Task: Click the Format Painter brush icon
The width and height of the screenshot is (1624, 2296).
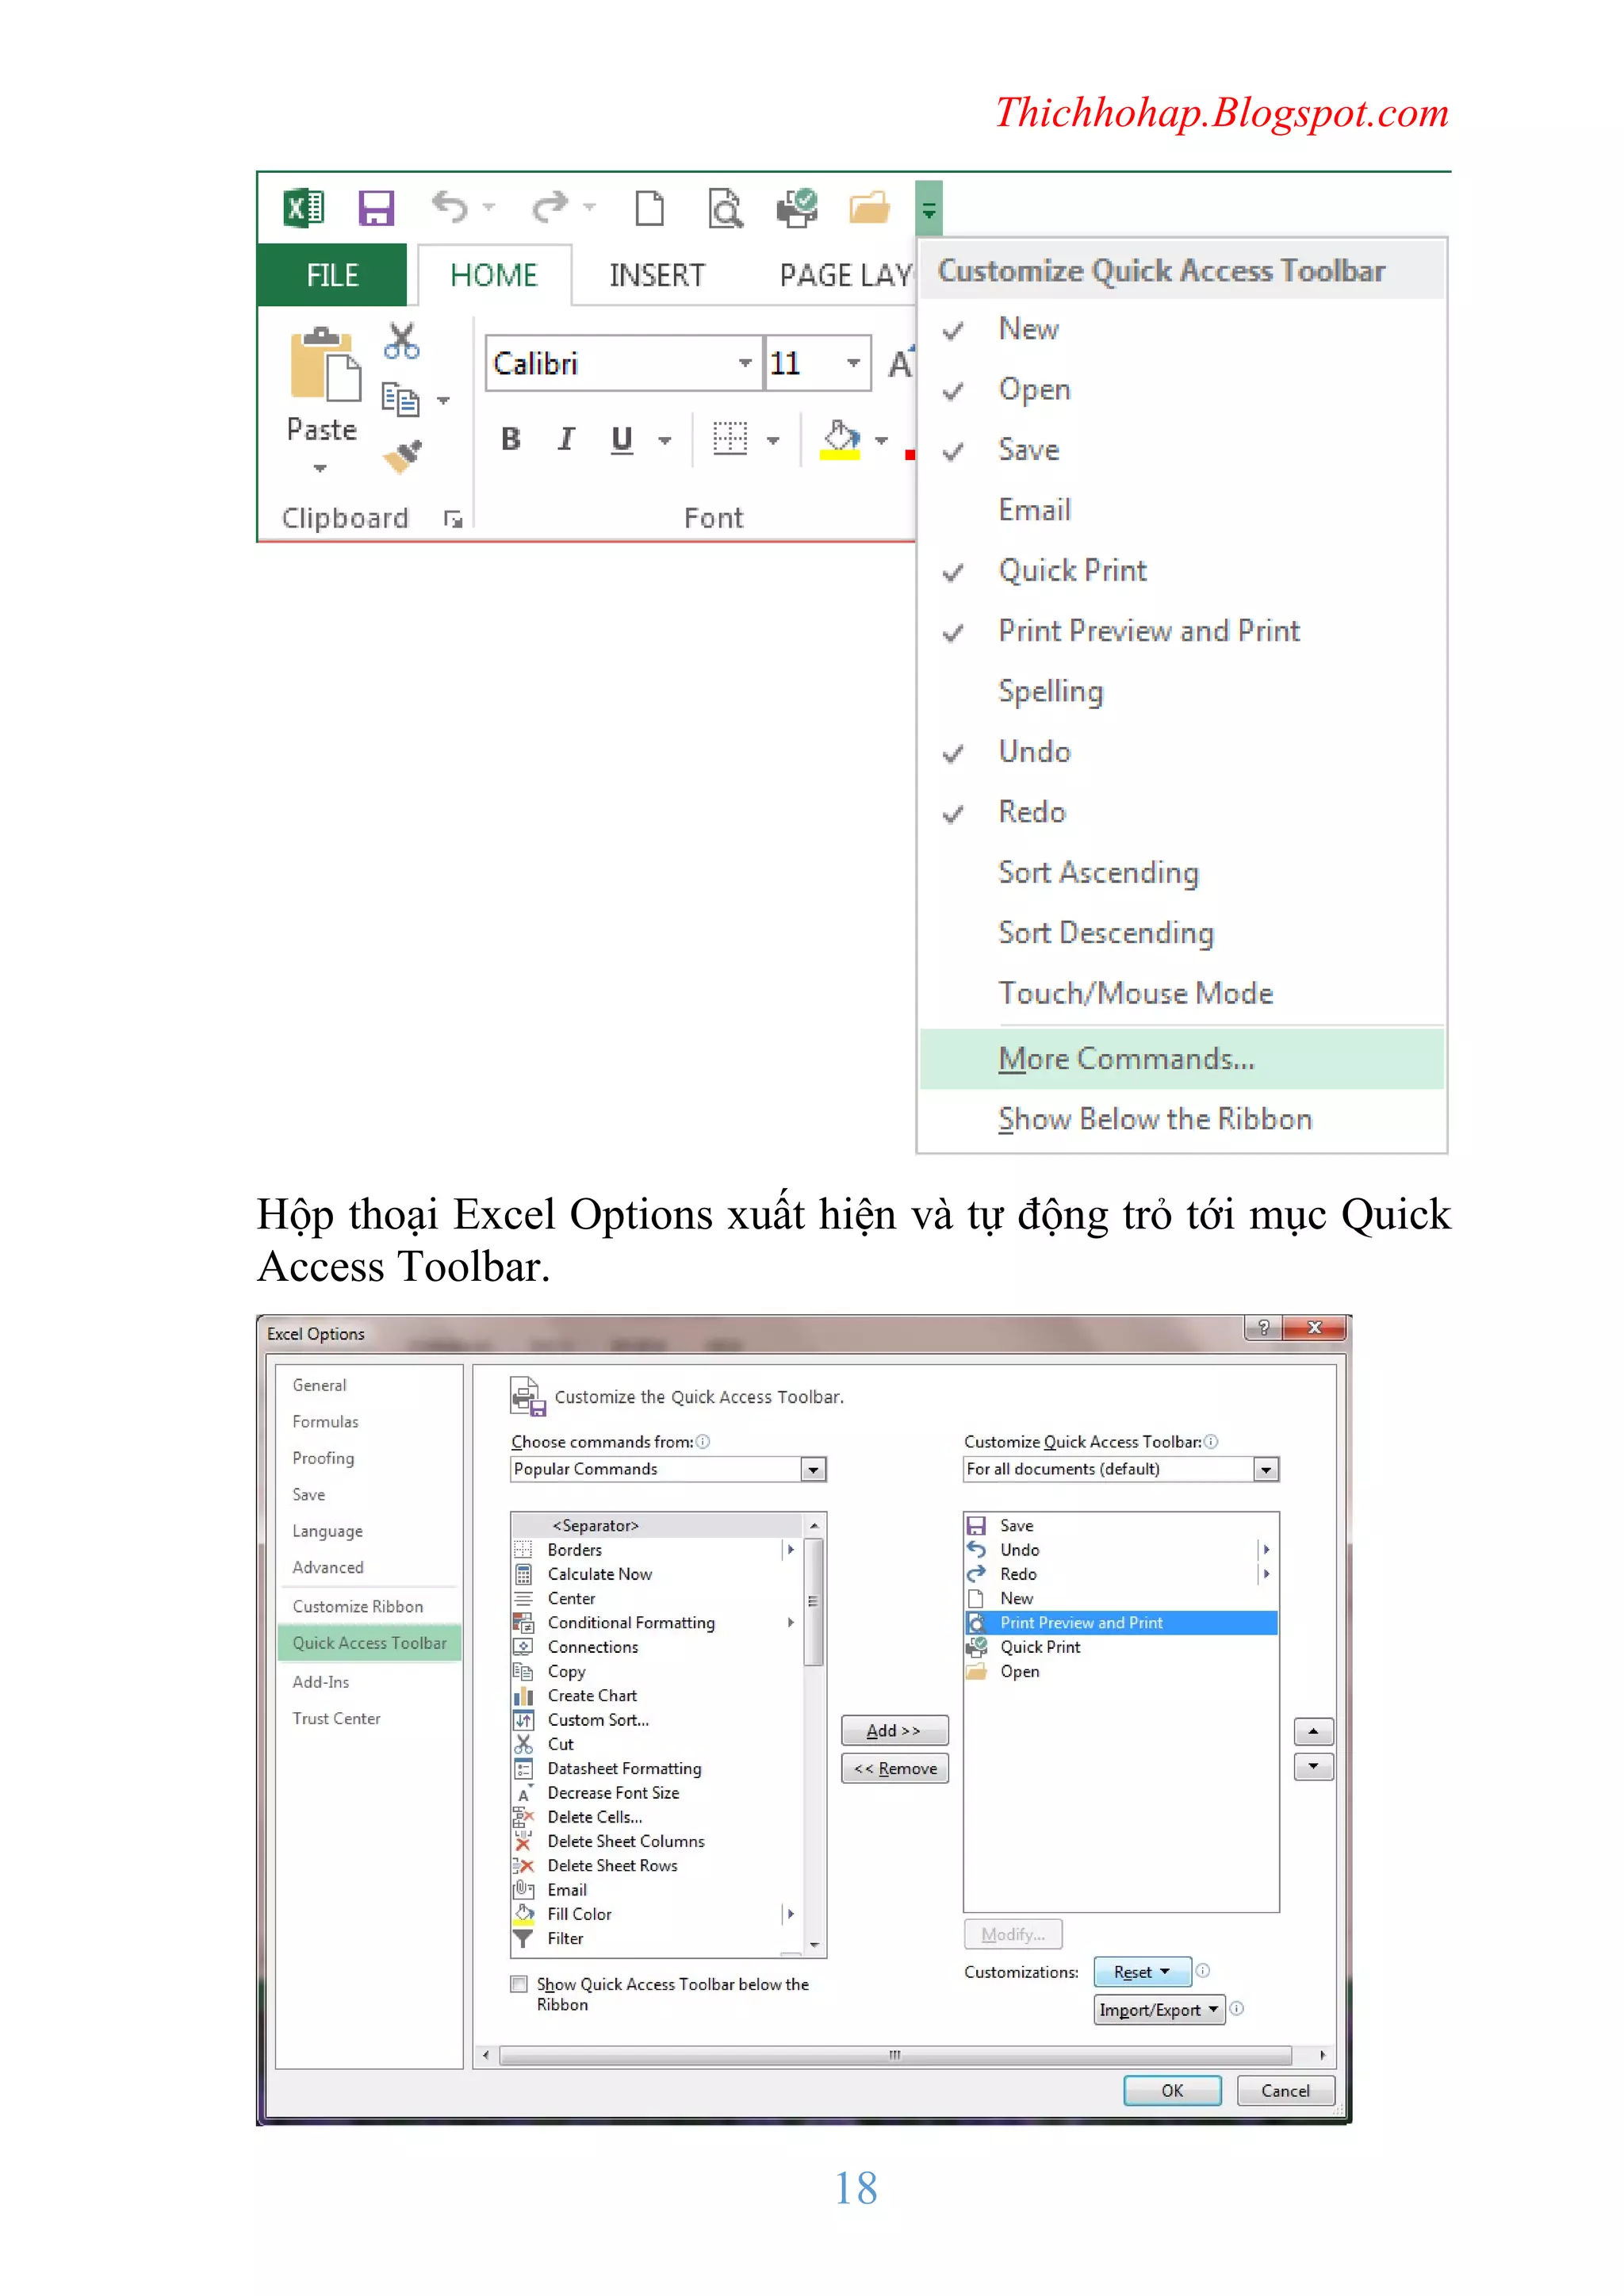Action: [403, 456]
